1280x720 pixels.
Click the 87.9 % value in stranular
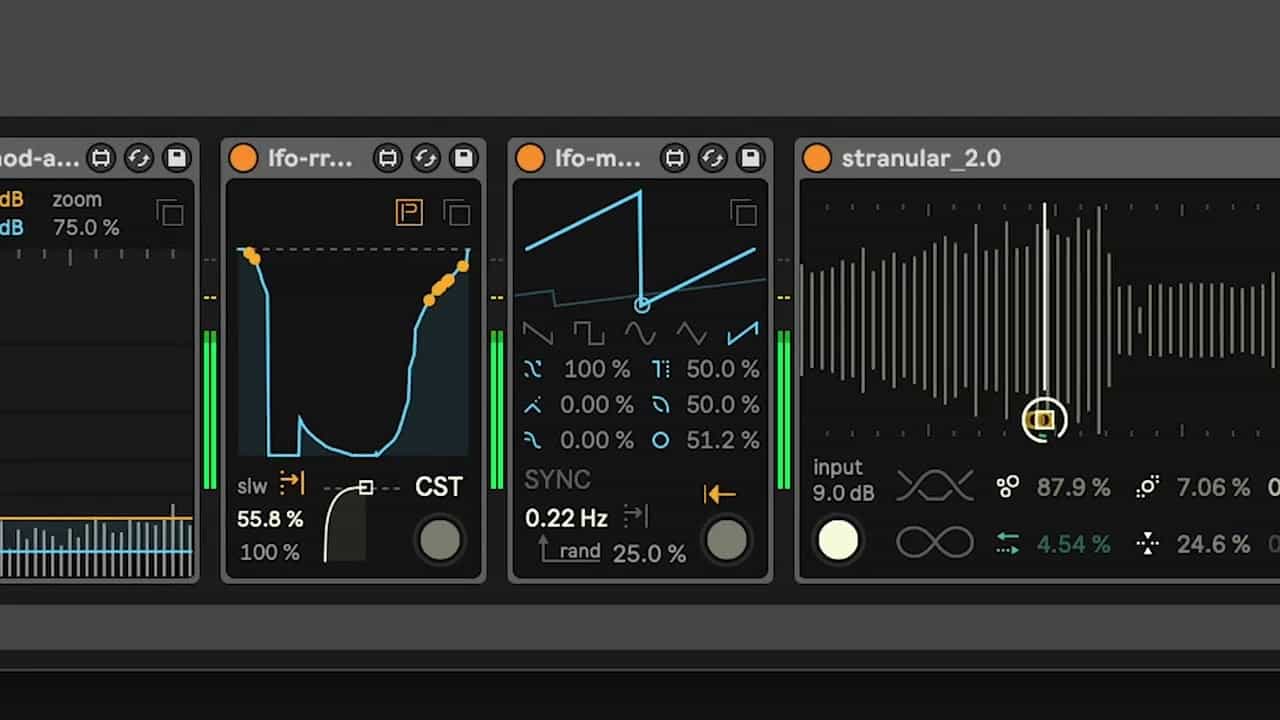(1073, 487)
